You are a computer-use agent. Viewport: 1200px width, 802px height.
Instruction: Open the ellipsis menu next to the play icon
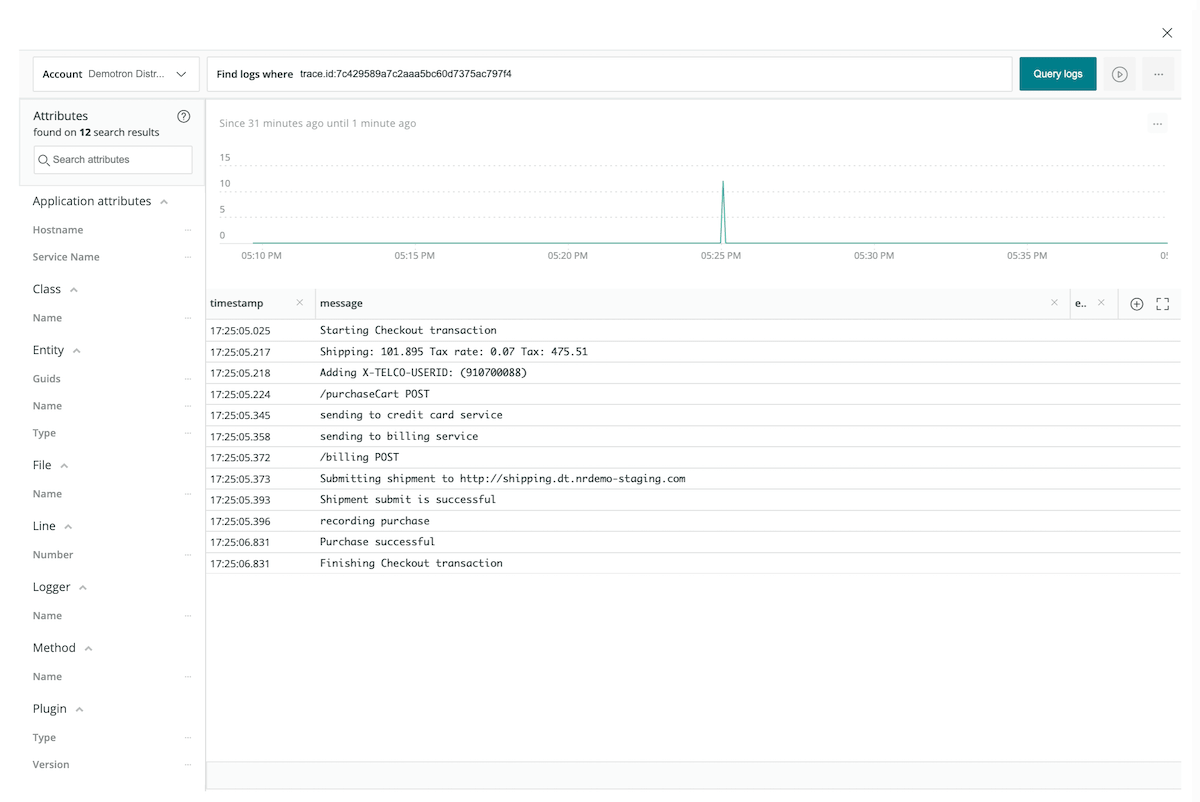1158,74
